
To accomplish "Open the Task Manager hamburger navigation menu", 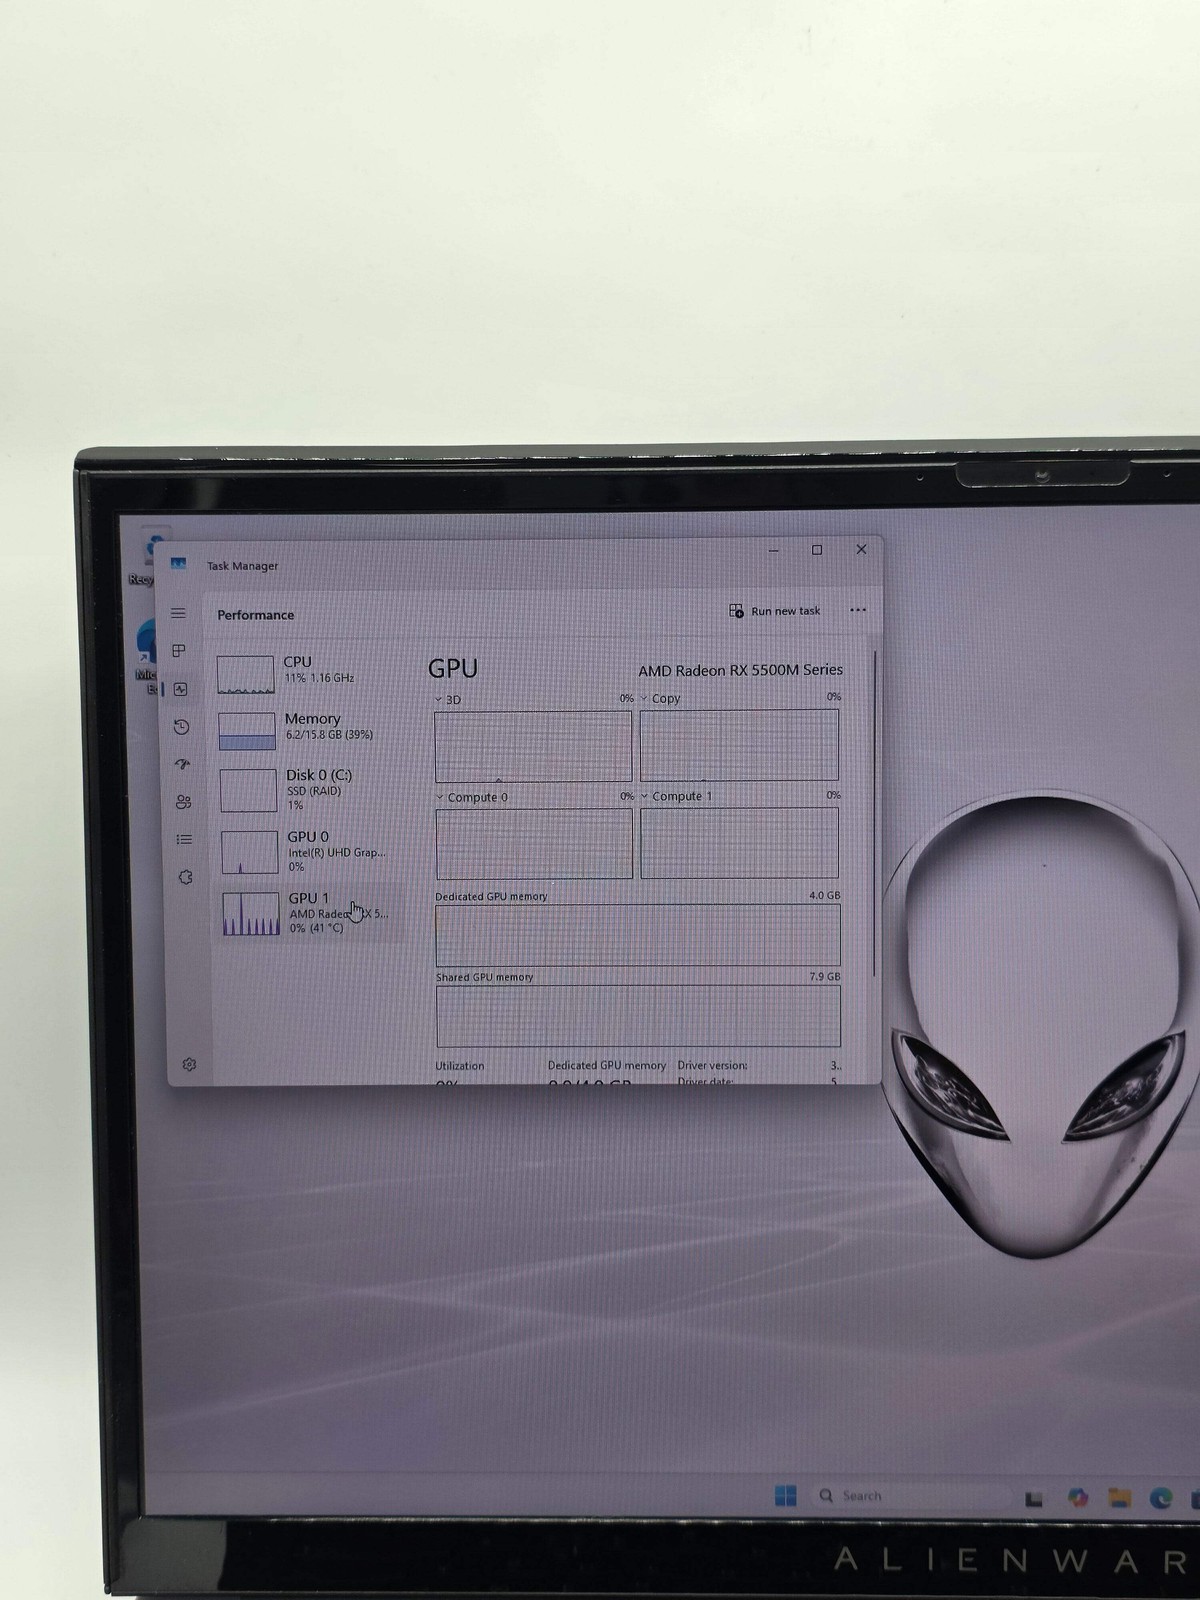I will tap(178, 613).
